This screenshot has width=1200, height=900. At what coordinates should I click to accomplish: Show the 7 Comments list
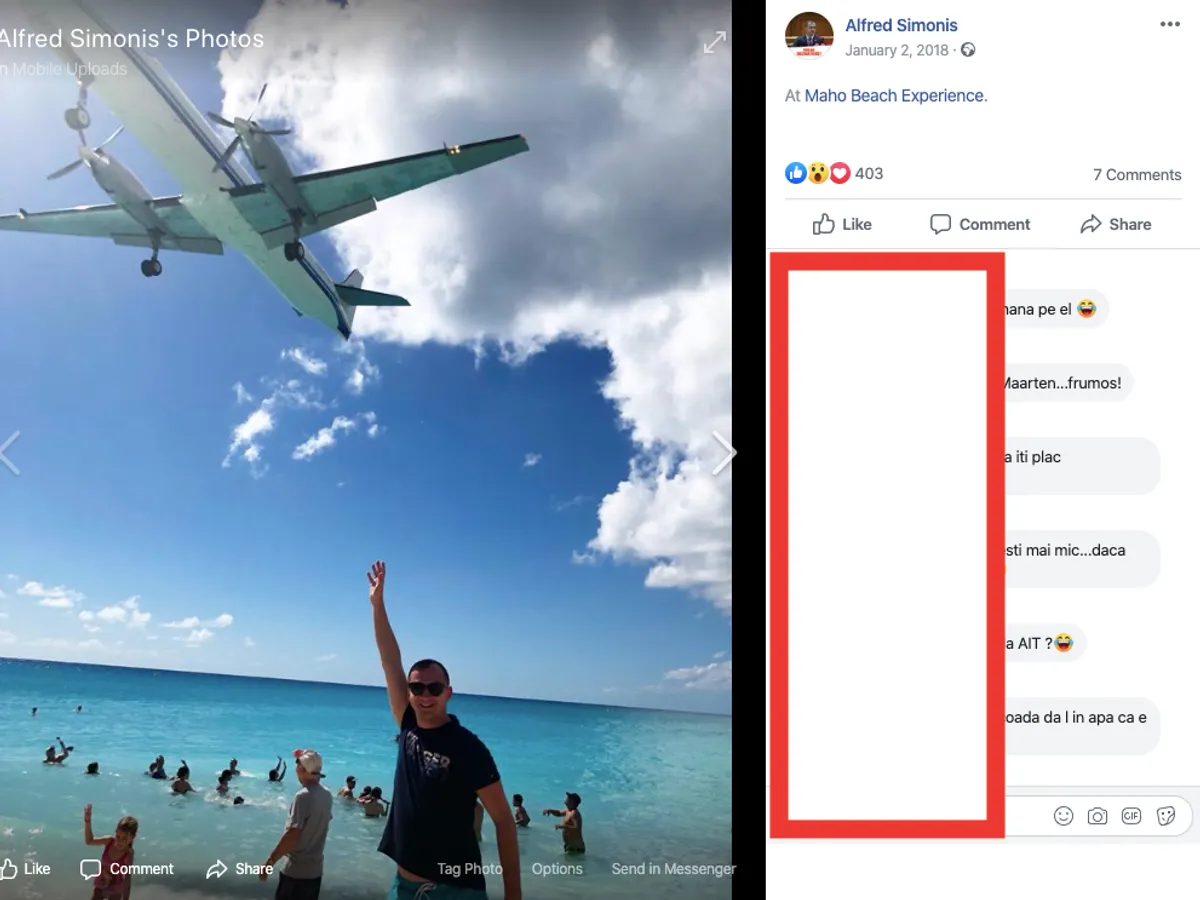point(1137,175)
